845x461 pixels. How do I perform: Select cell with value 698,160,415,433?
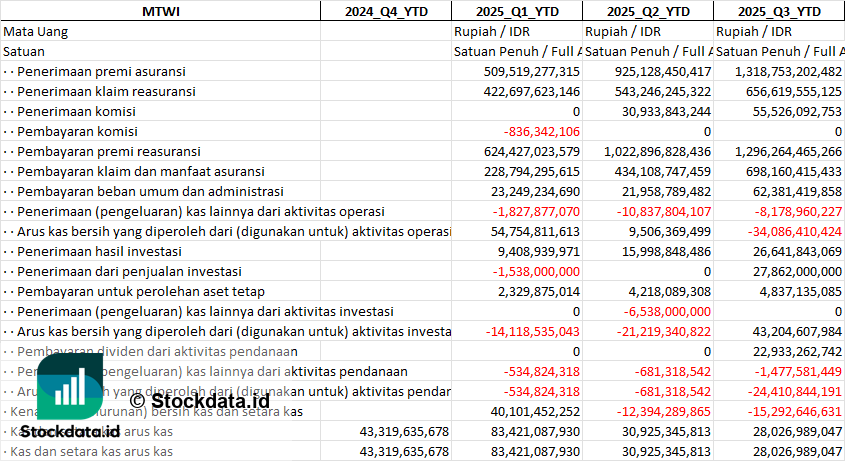(779, 171)
